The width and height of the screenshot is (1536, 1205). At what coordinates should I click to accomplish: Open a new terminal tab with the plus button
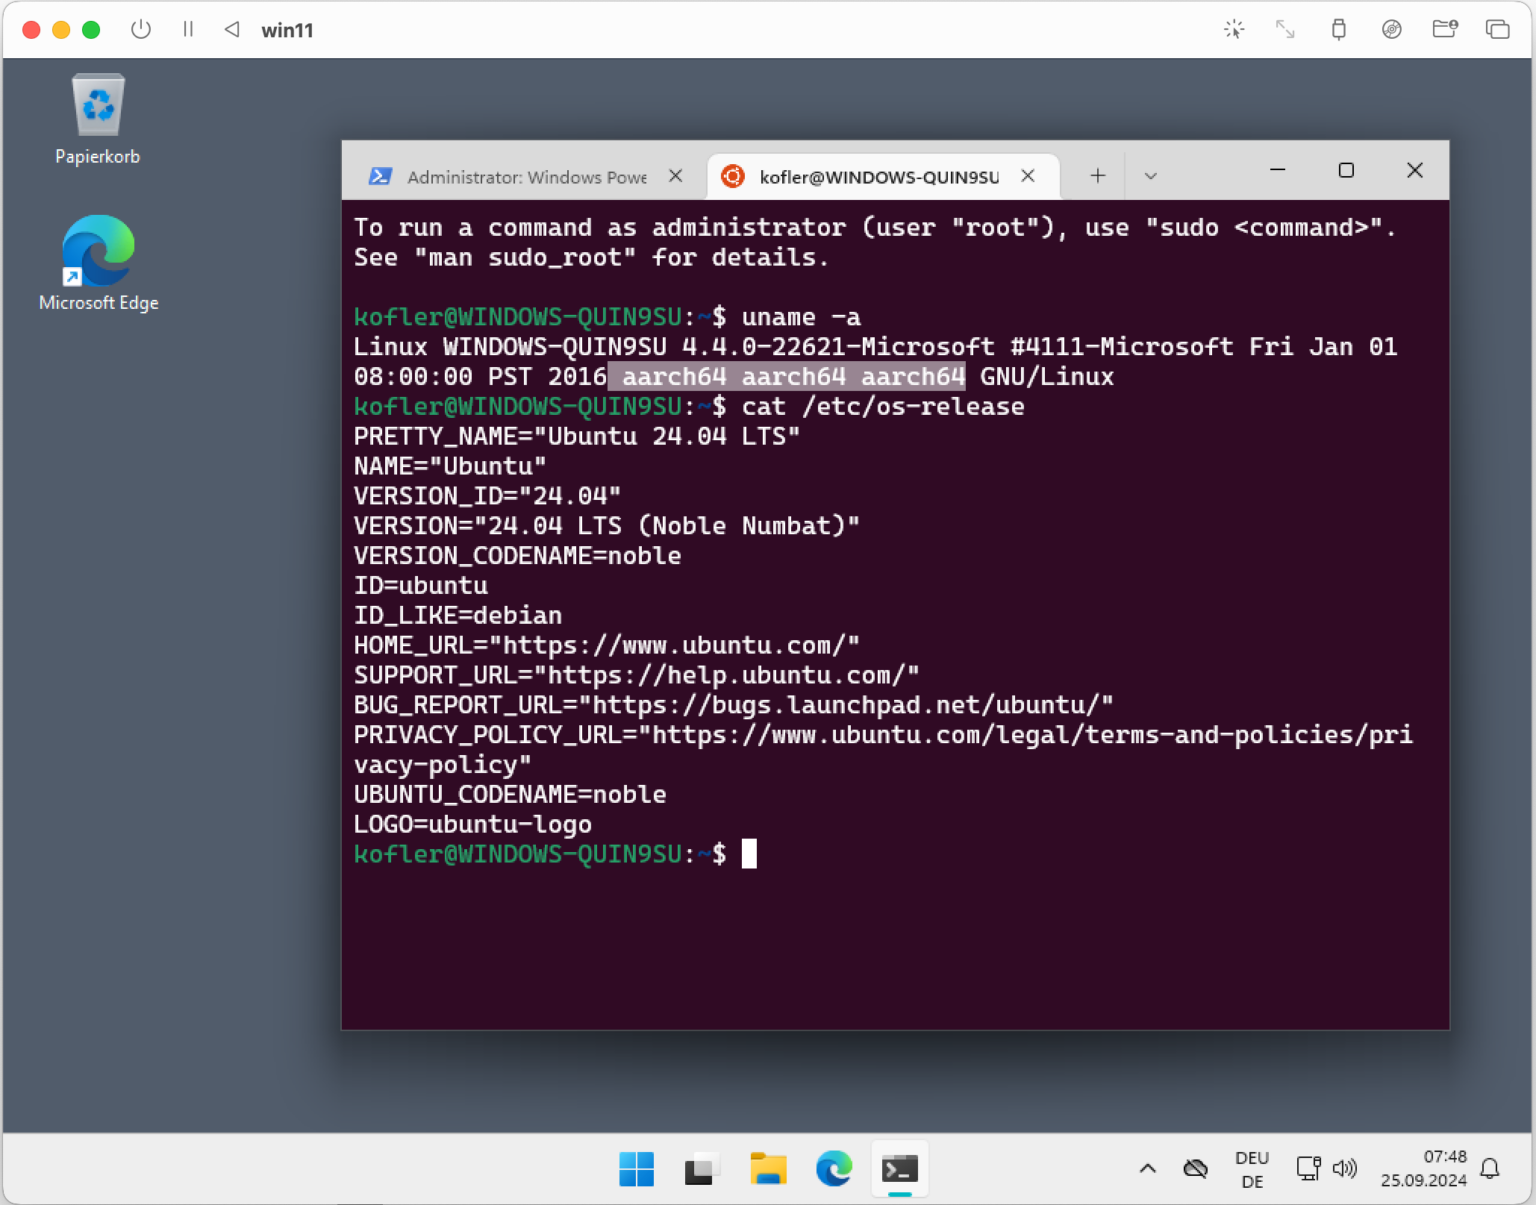1097,175
